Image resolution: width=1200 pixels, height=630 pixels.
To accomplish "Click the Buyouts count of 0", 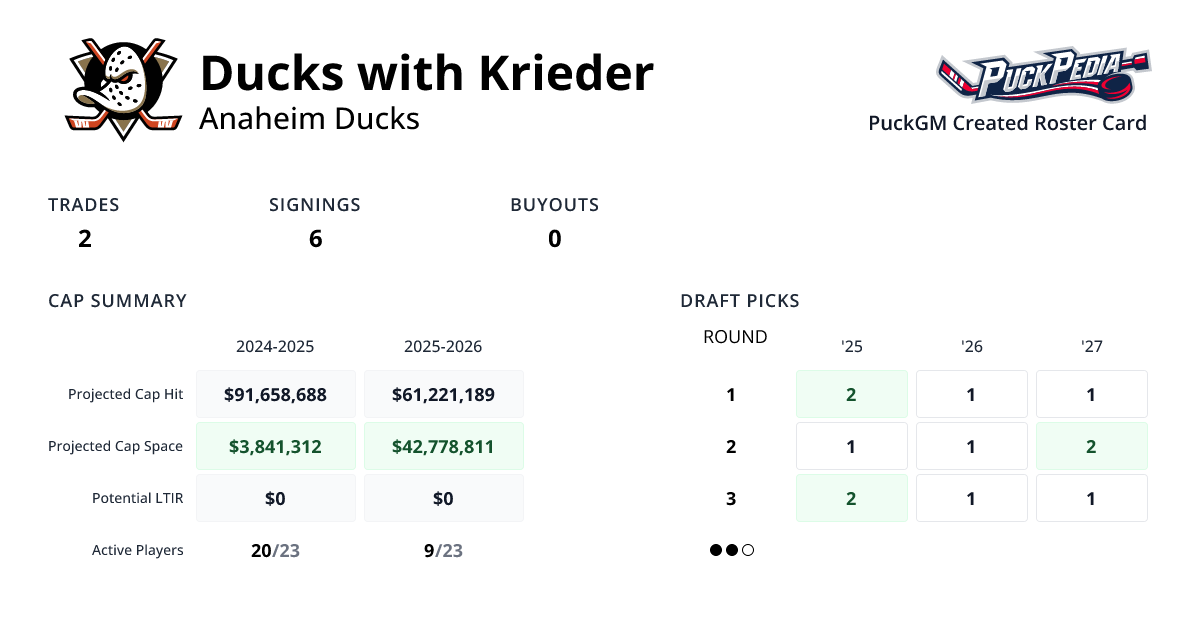I will click(x=554, y=239).
